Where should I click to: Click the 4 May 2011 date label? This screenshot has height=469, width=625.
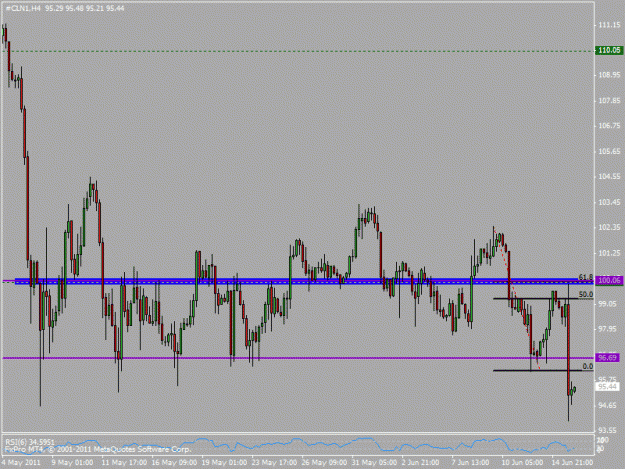tap(21, 462)
